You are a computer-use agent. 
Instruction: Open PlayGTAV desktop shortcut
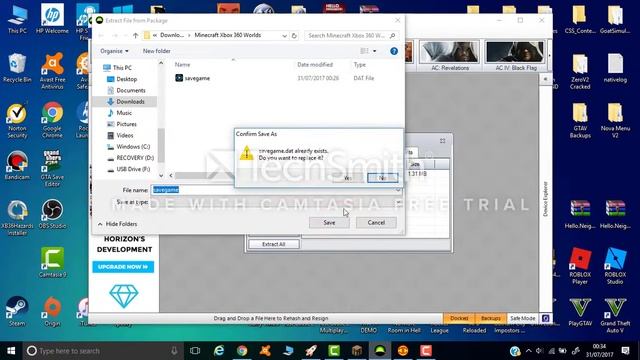tap(580, 312)
